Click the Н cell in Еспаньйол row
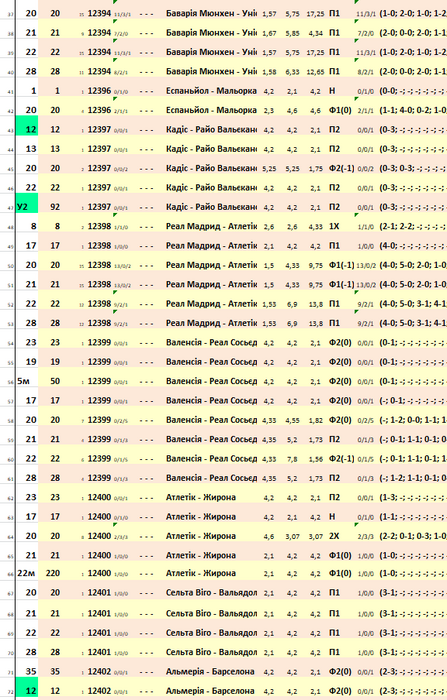Screen dimensions: 447x700 [x=332, y=91]
